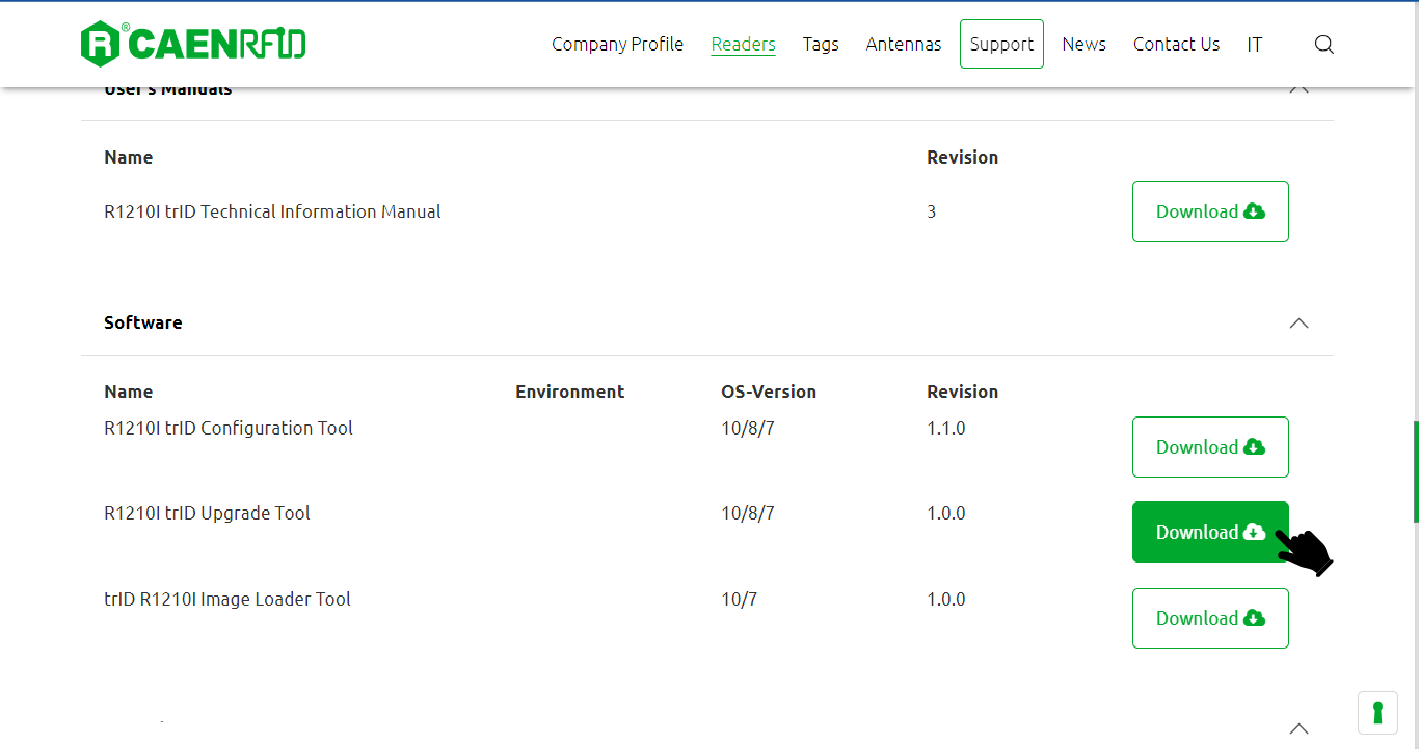Open the Readers menu item
This screenshot has height=749, width=1419.
coord(743,44)
